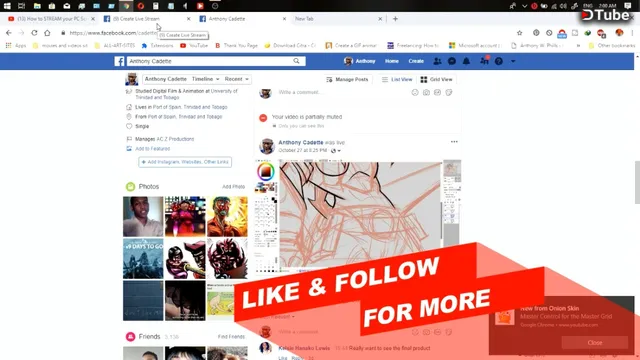Screen dimensions: 640x360
Task: Open Extensions bookmark
Action: [158, 46]
